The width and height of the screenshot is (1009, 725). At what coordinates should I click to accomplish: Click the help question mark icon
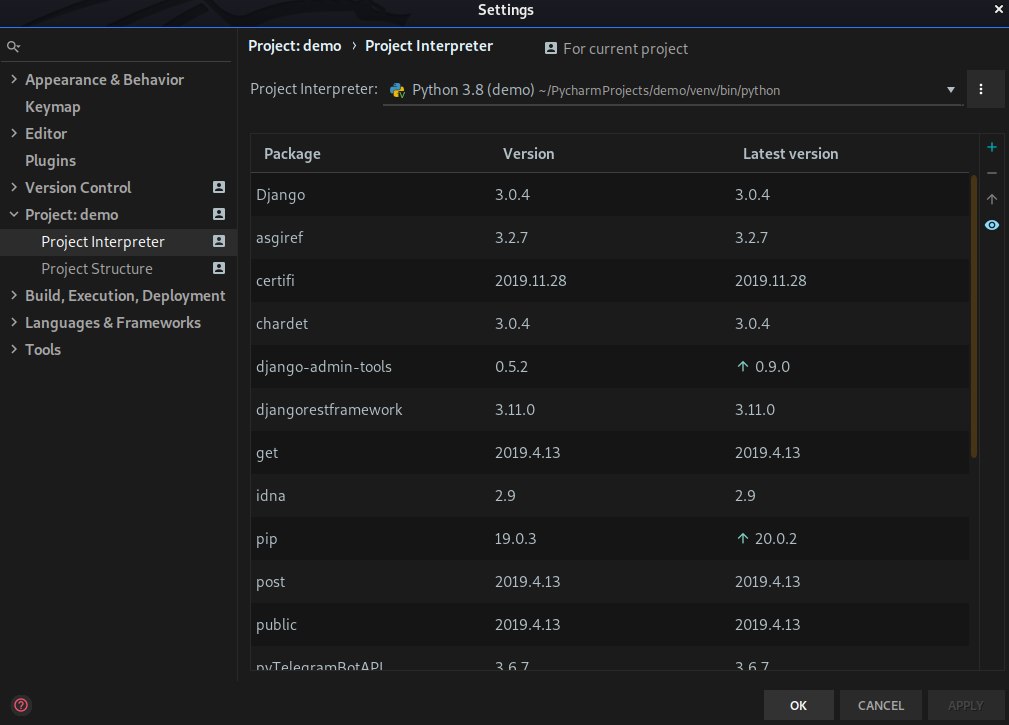pos(21,705)
